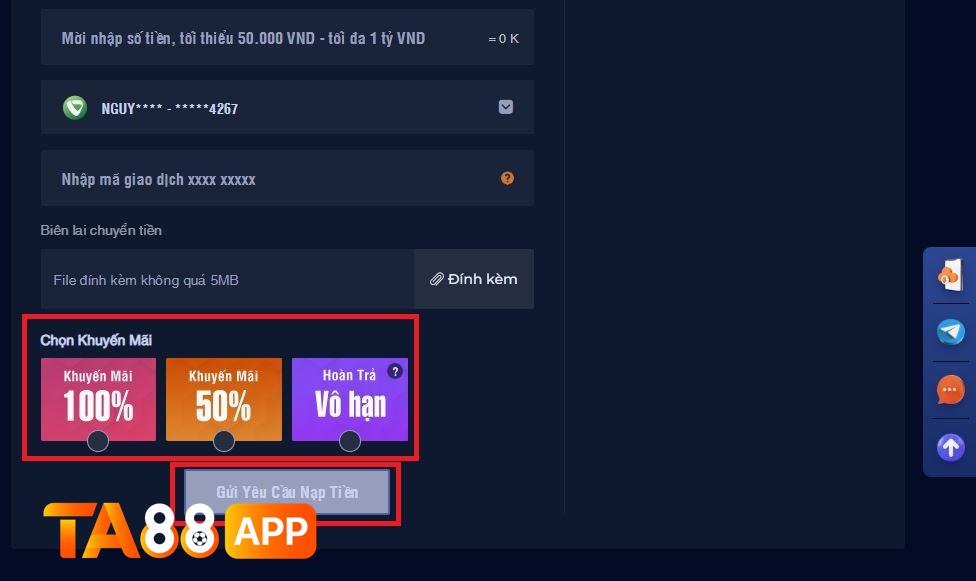Click the deposit amount input field

click(288, 37)
